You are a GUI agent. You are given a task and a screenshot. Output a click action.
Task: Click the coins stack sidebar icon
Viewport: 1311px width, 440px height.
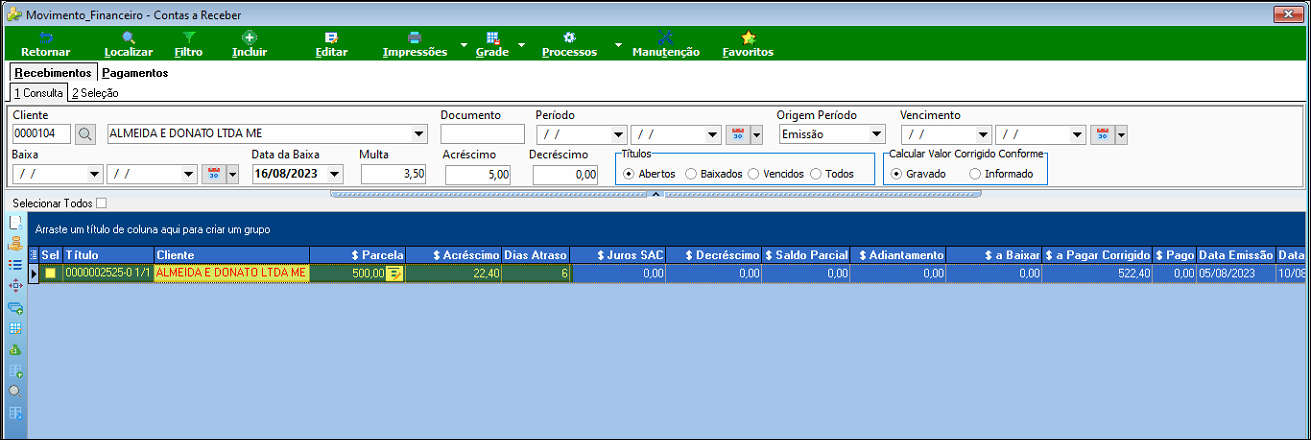pos(15,243)
